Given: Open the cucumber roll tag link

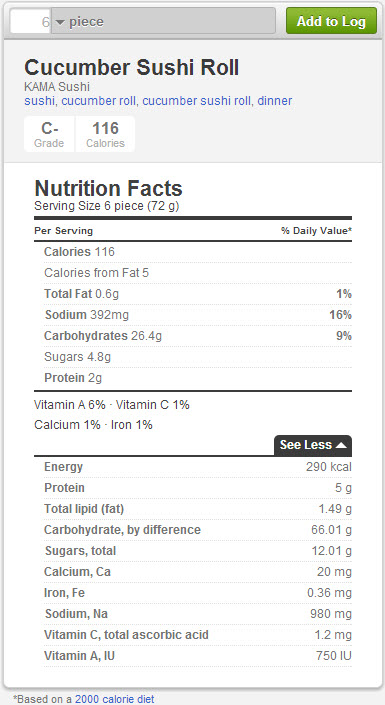Looking at the screenshot, I should 98,101.
